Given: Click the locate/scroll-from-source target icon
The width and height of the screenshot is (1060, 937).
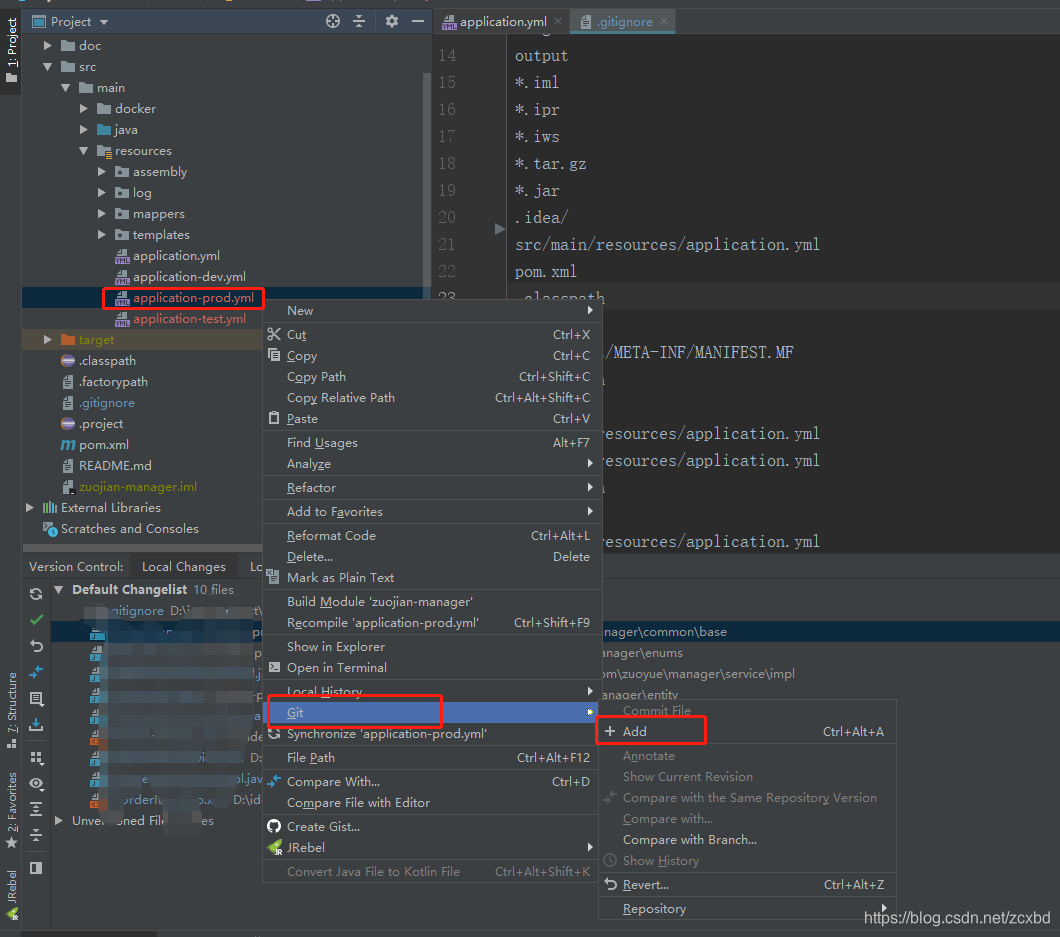Looking at the screenshot, I should pos(333,22).
